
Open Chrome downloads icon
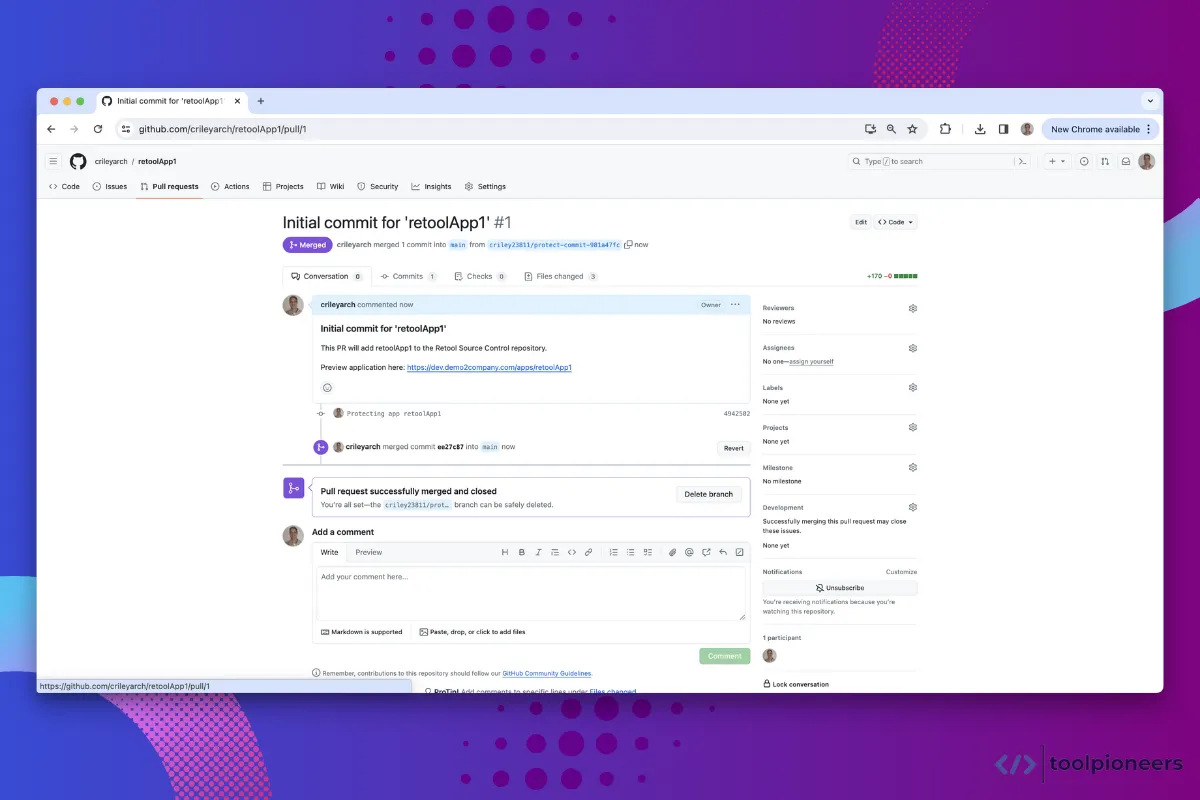(980, 129)
